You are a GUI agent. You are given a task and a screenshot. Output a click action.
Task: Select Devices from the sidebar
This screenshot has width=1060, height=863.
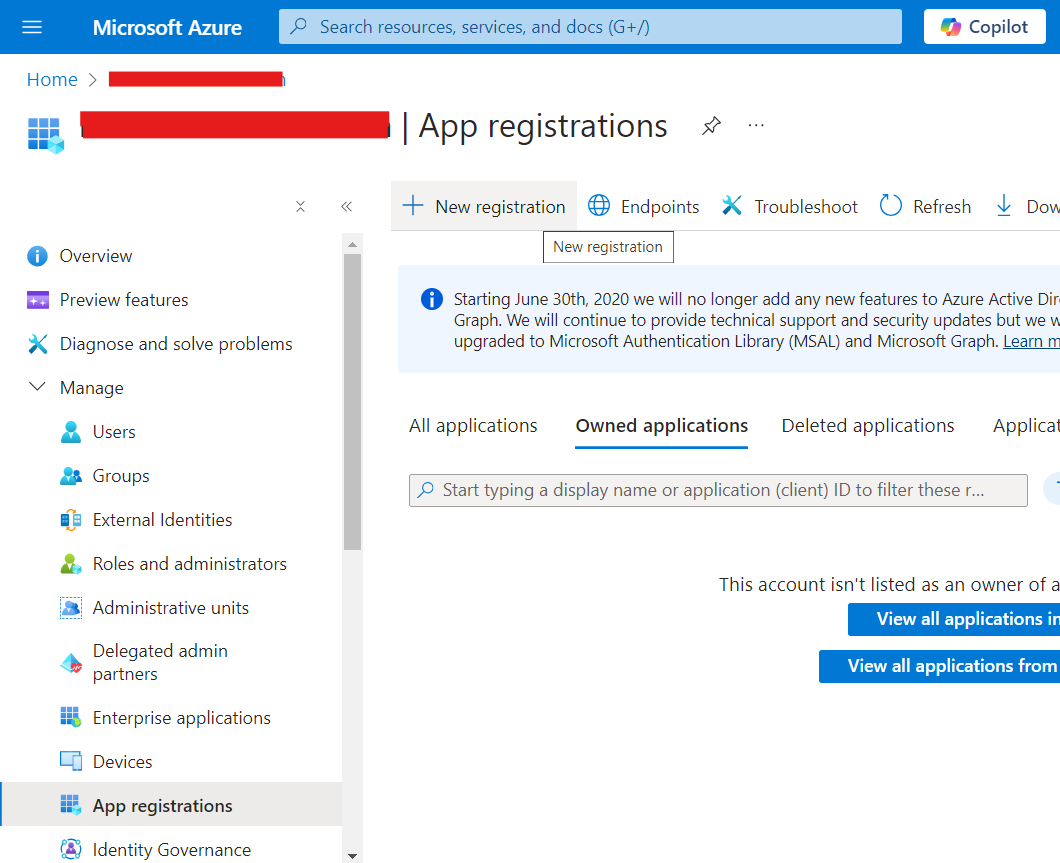click(122, 761)
